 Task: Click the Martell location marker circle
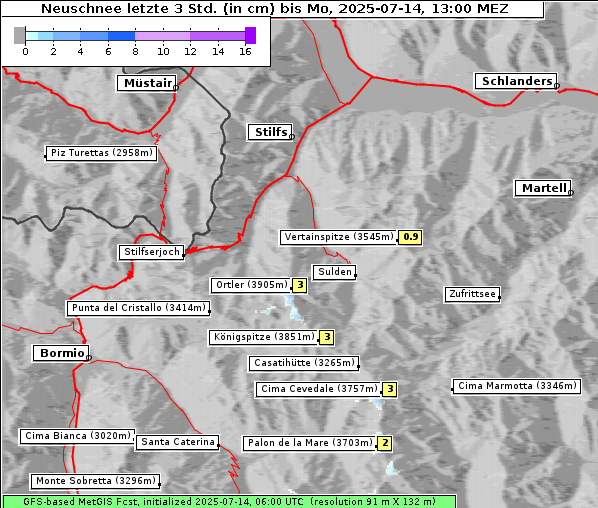(571, 193)
